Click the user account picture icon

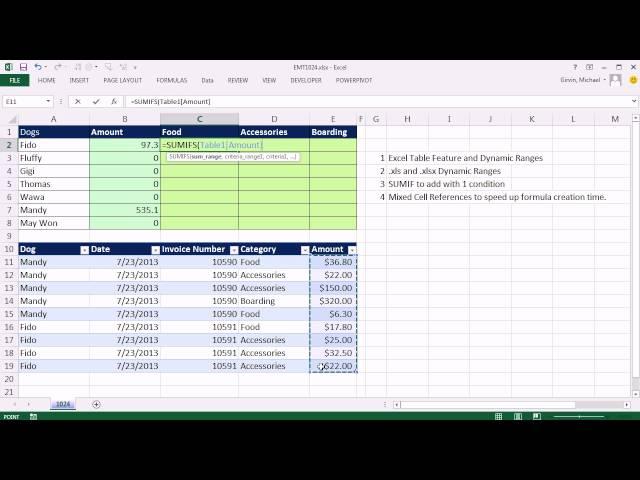point(615,80)
